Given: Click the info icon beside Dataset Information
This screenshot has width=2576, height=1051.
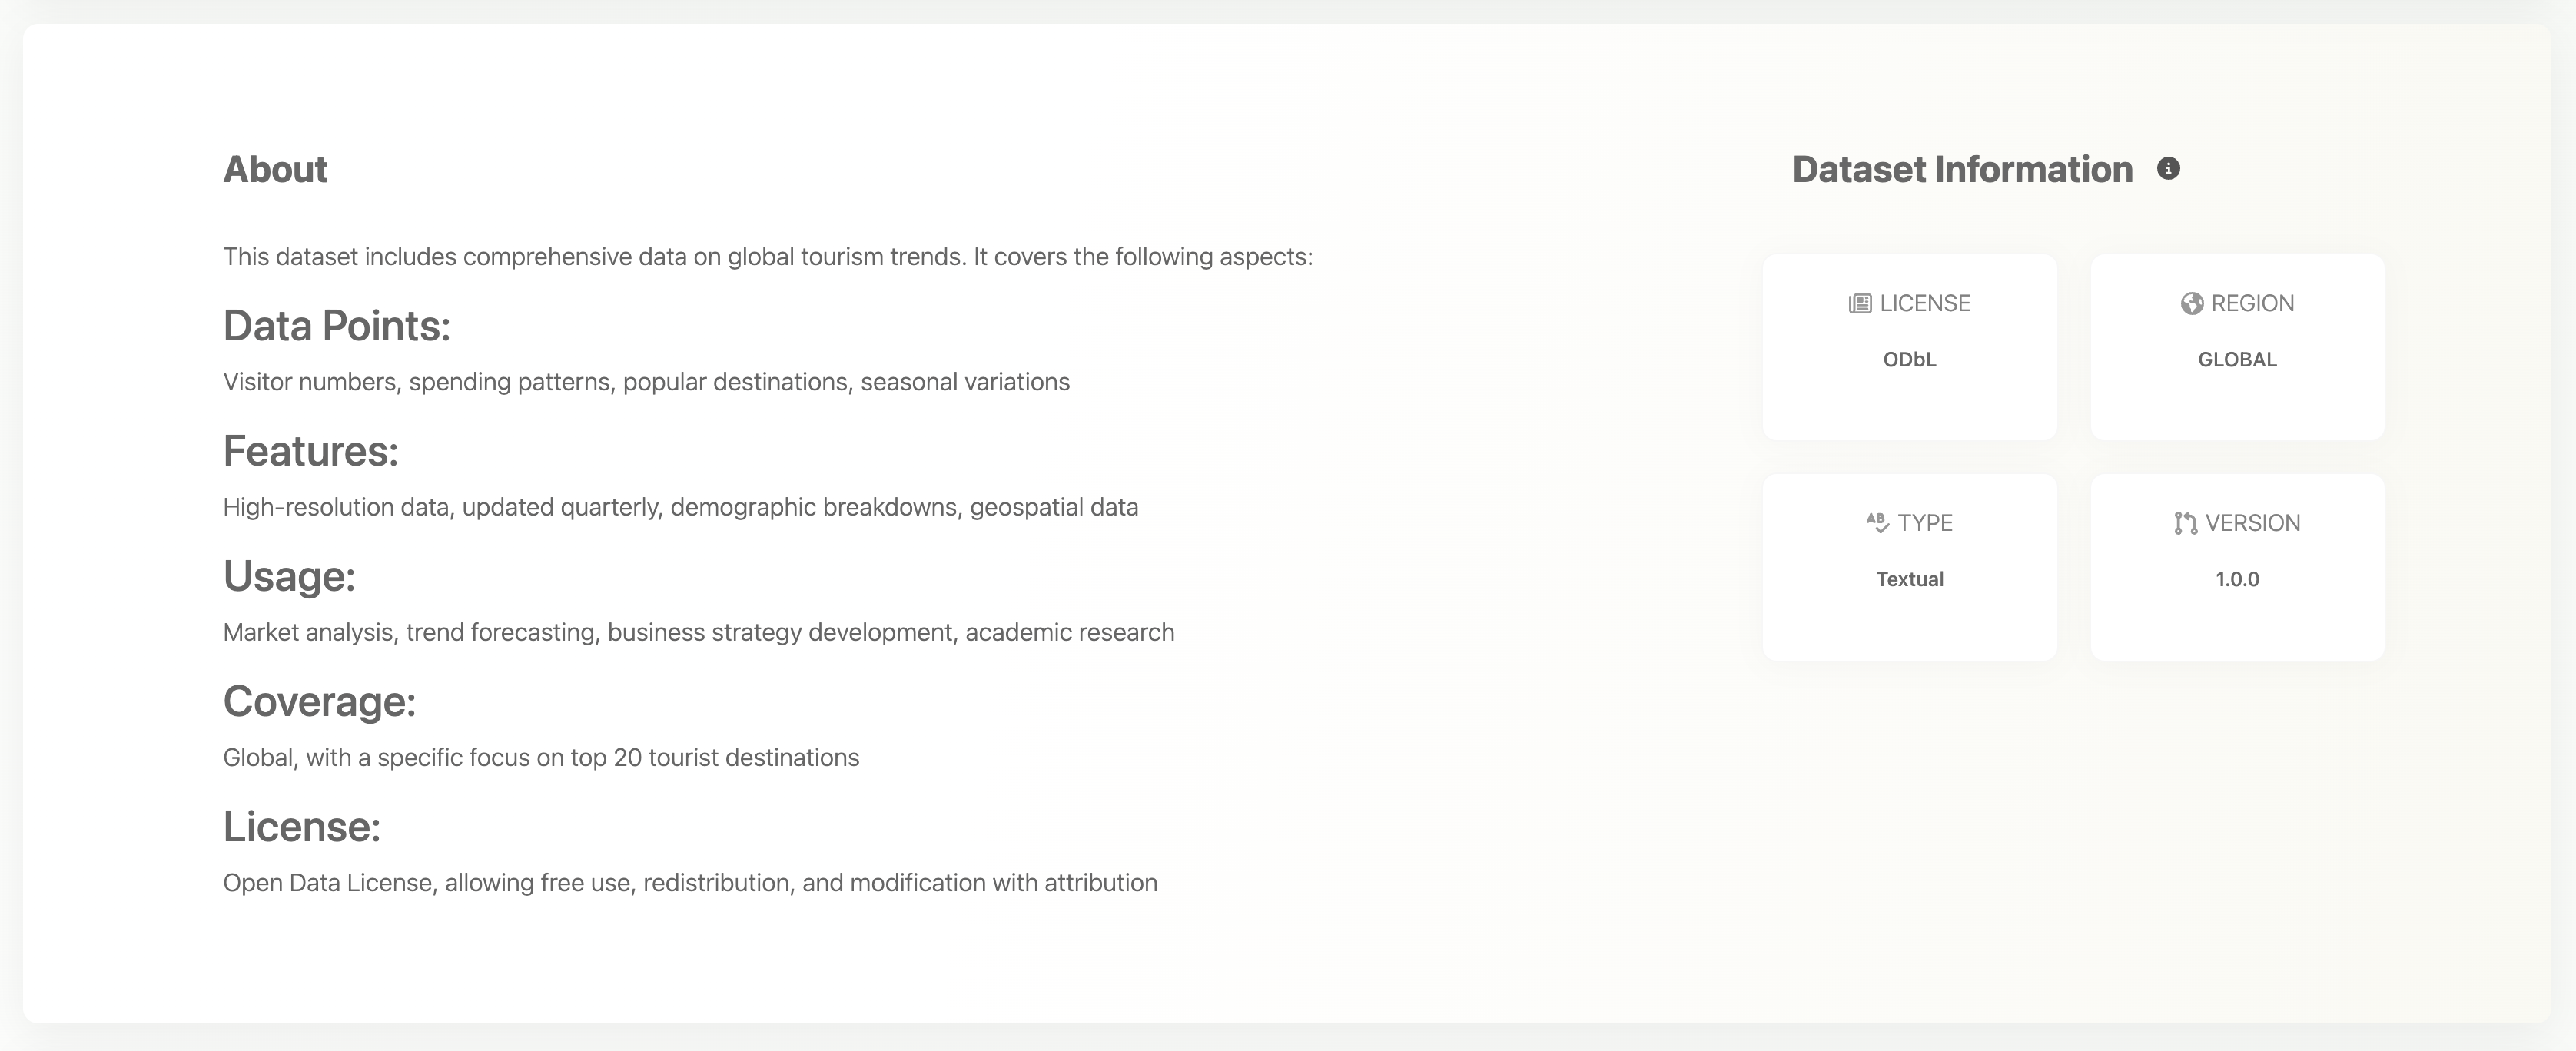Looking at the screenshot, I should coord(2168,169).
